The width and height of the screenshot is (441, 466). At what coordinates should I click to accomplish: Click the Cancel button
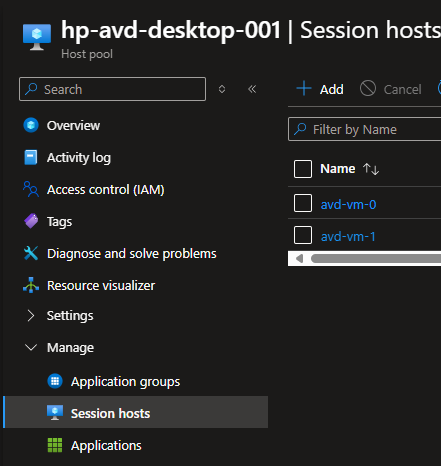coord(391,89)
